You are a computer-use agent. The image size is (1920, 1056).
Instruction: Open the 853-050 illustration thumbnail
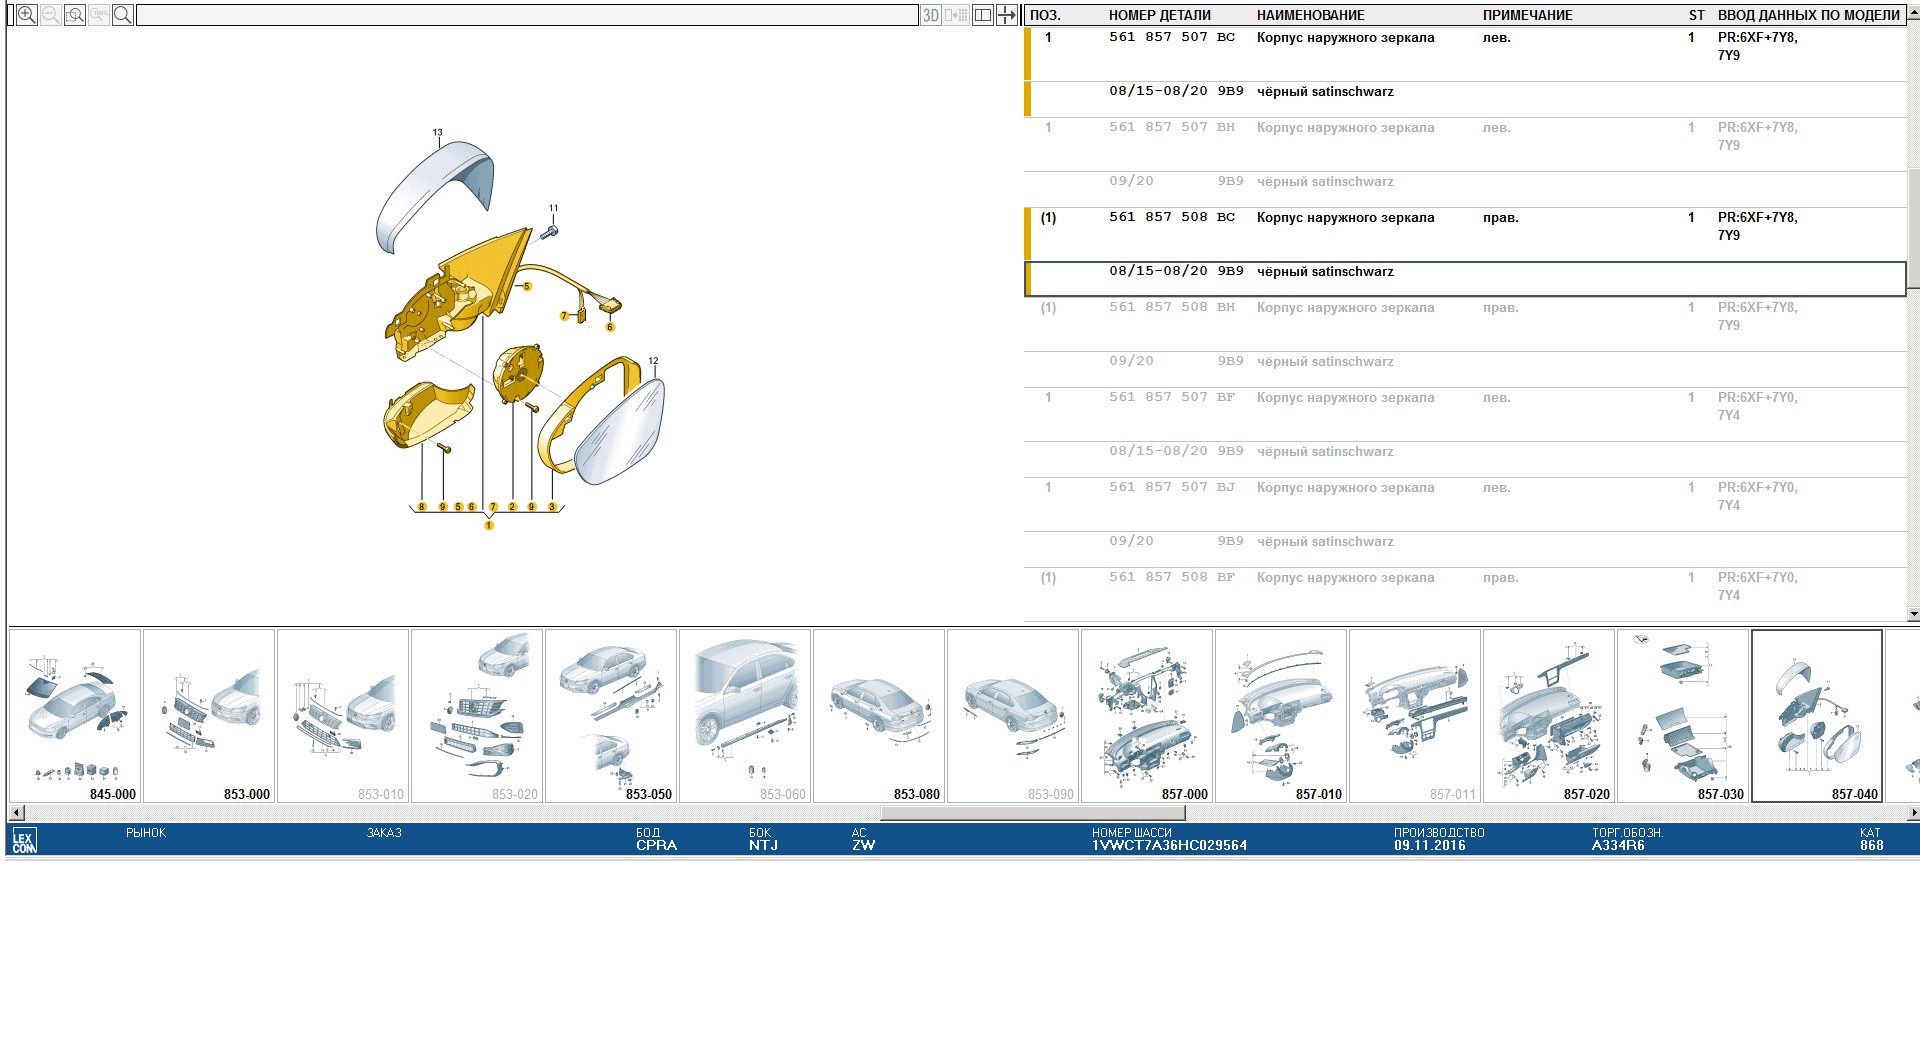611,715
